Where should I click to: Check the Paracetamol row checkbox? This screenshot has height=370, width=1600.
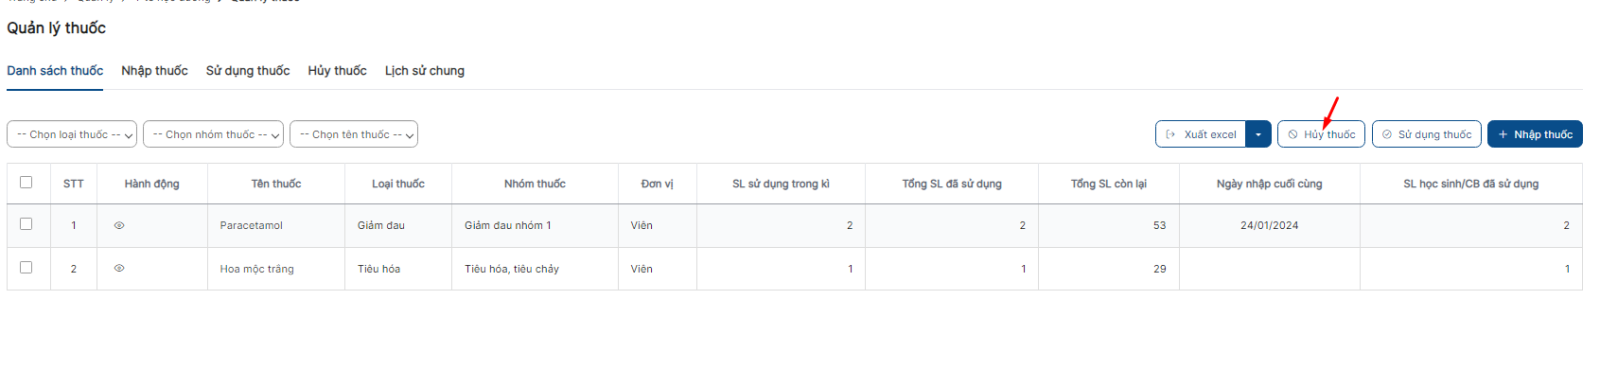coord(26,224)
